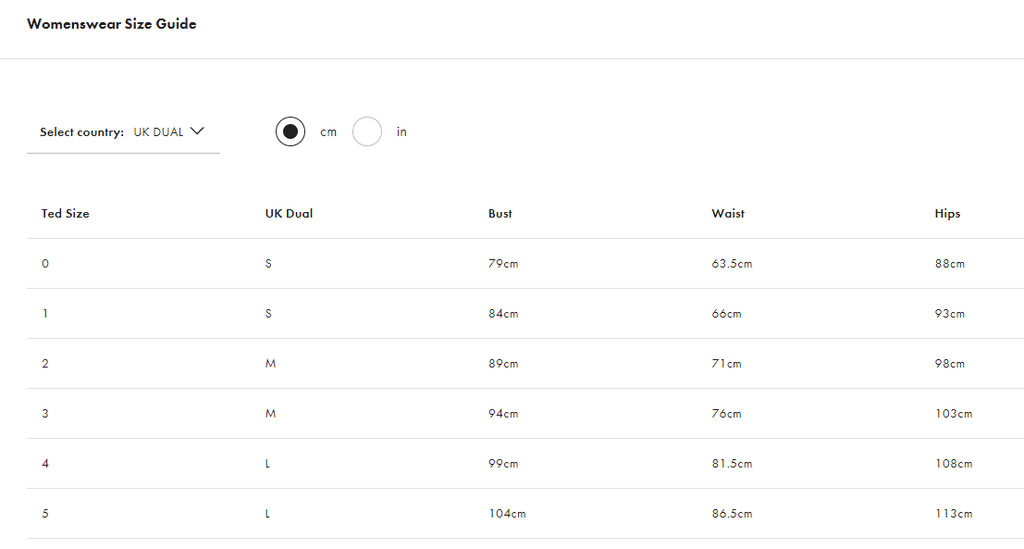Open the UK DUAL country dropdown
Image resolution: width=1024 pixels, height=549 pixels.
click(x=159, y=132)
